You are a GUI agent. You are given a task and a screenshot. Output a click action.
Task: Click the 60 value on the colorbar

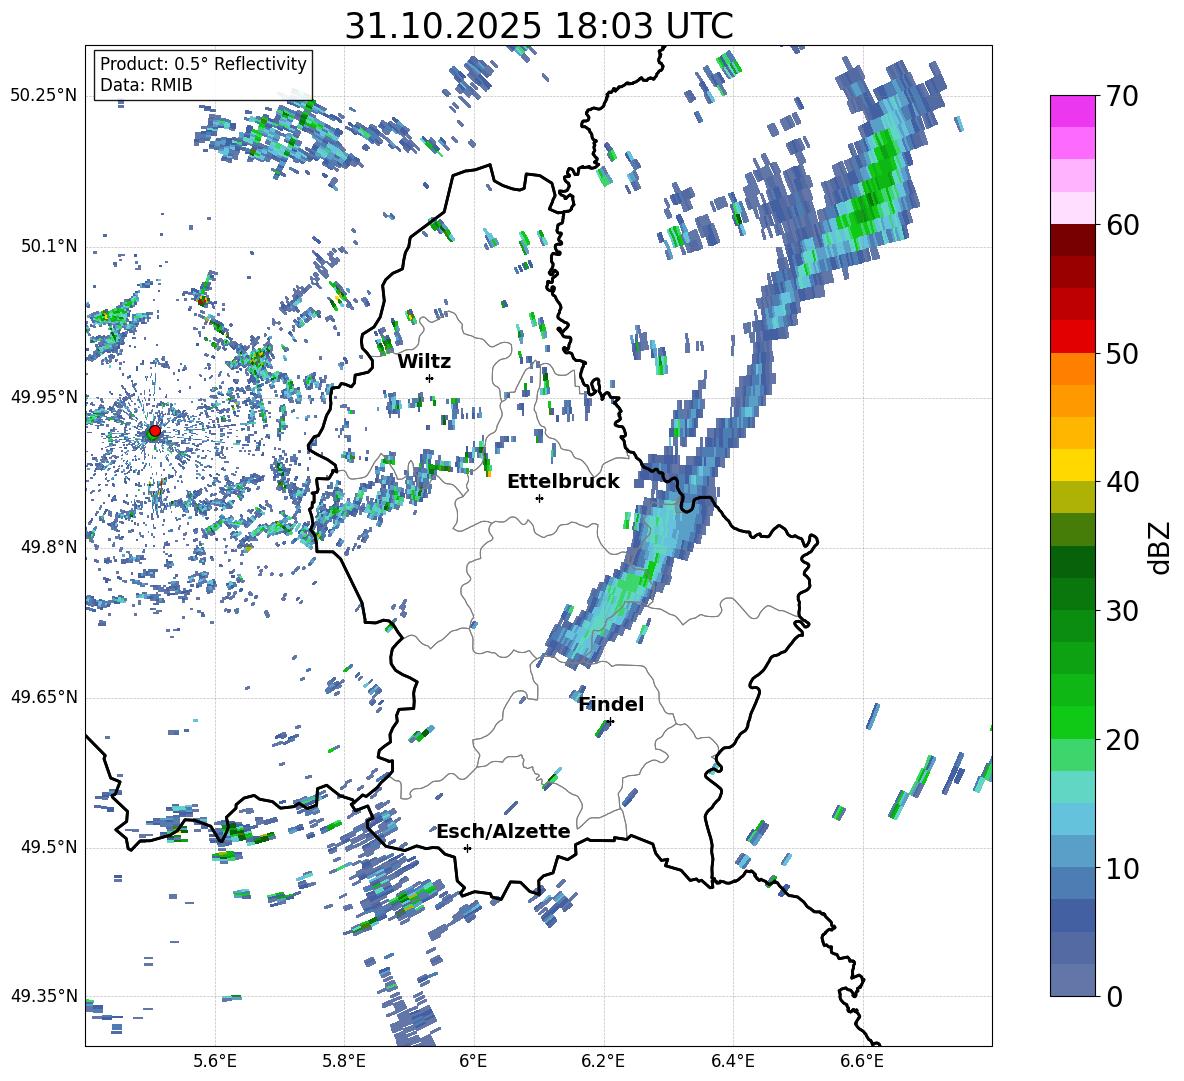[1122, 225]
